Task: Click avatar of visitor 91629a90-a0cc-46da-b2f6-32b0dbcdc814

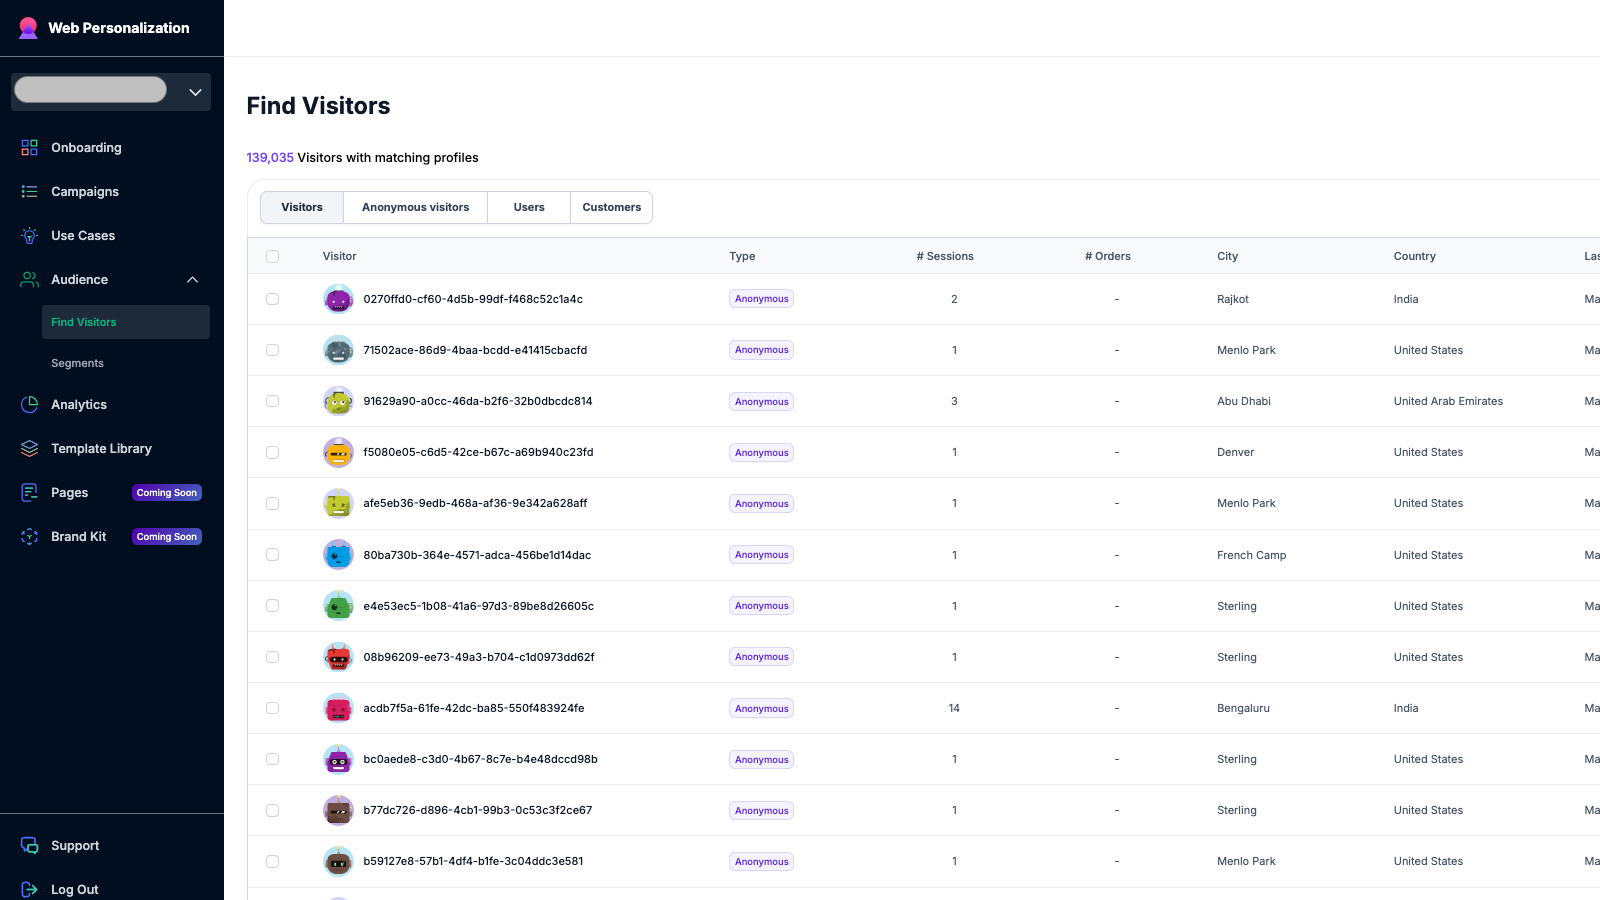Action: point(339,401)
